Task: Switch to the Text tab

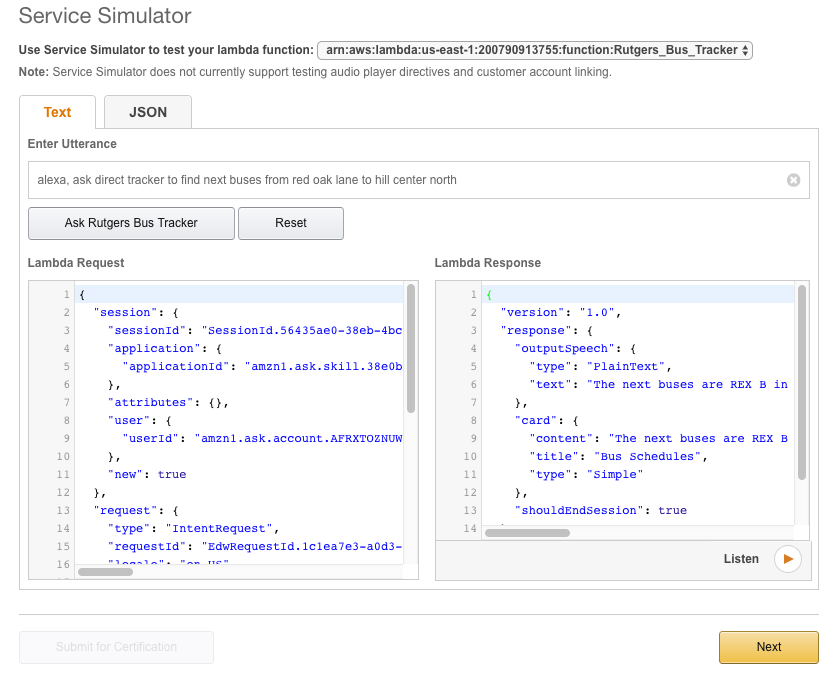Action: pyautogui.click(x=58, y=112)
